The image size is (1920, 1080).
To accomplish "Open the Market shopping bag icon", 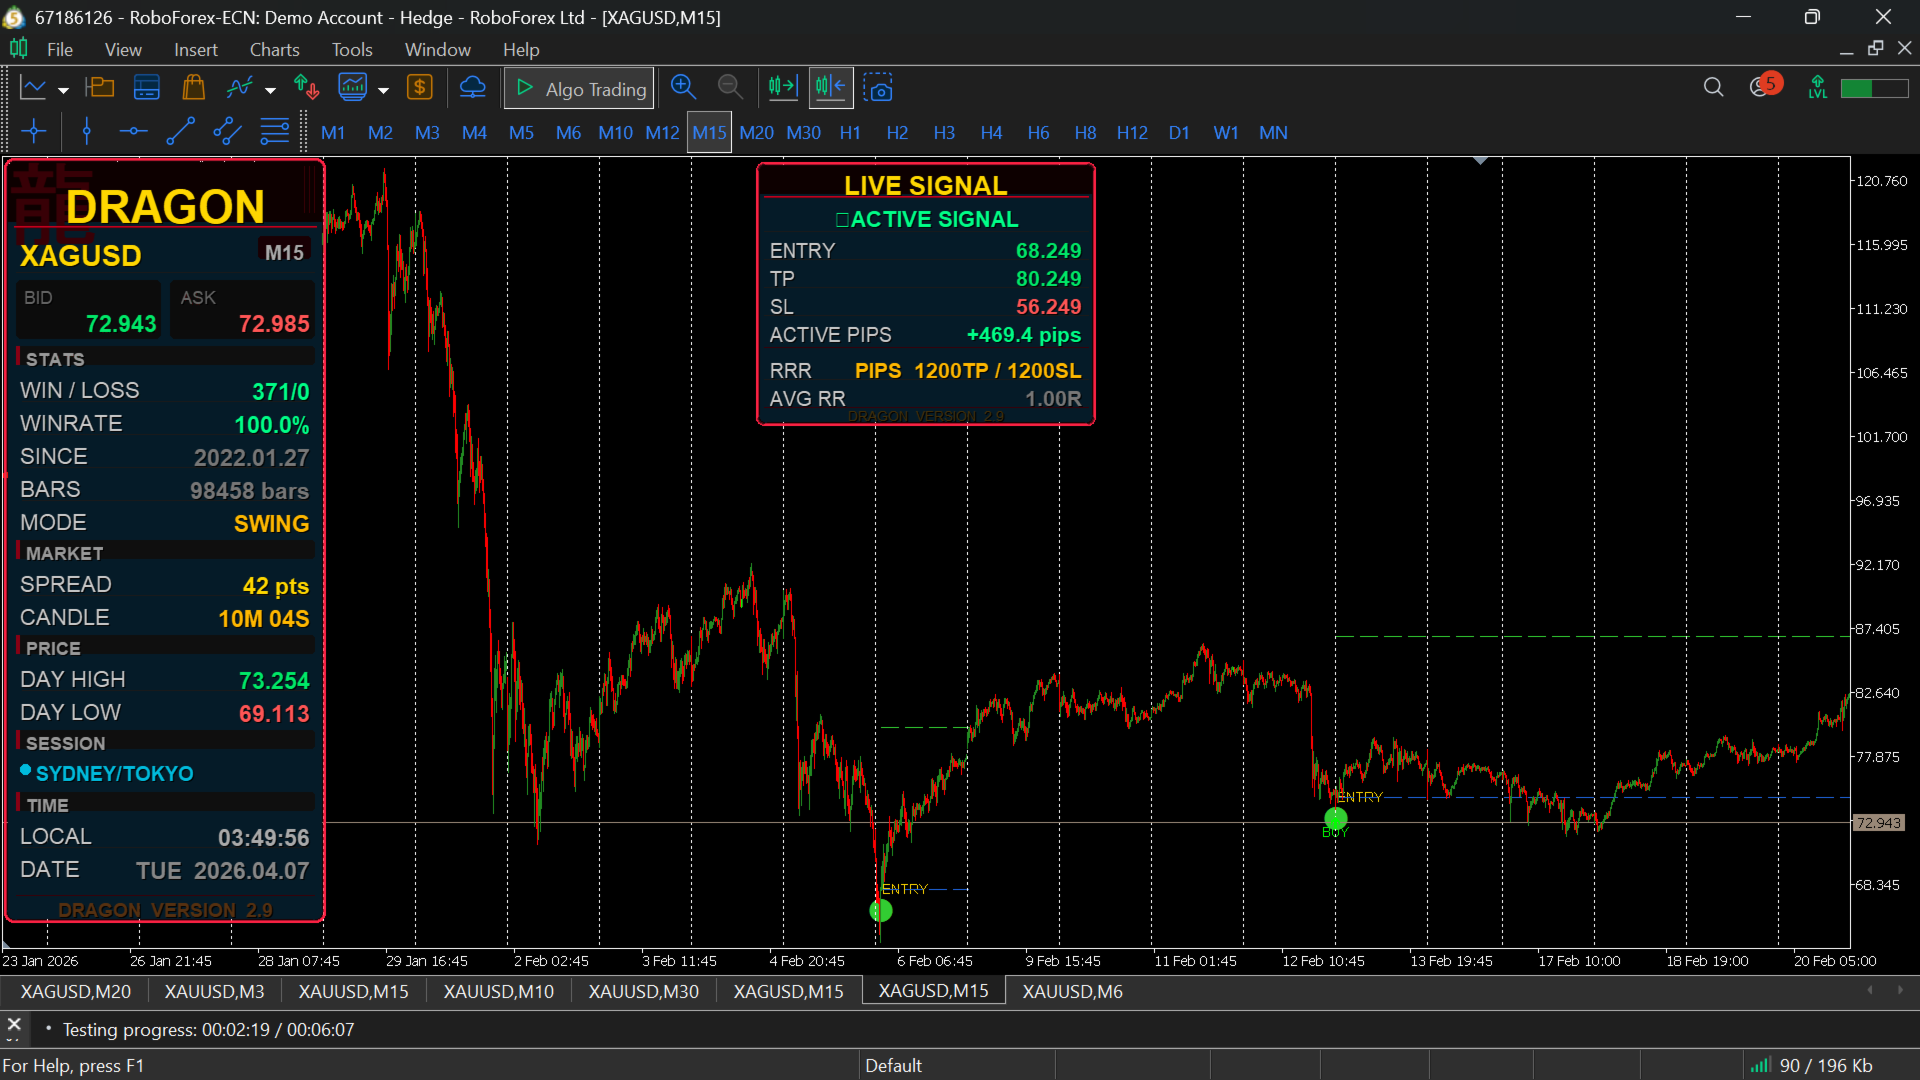I will coord(194,88).
